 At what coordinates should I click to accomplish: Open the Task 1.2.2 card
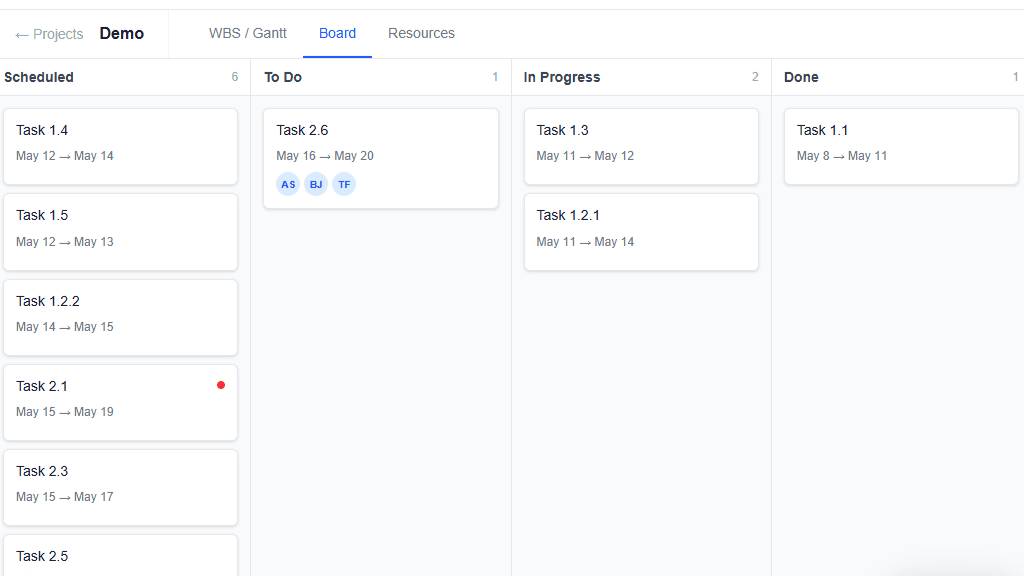120,317
